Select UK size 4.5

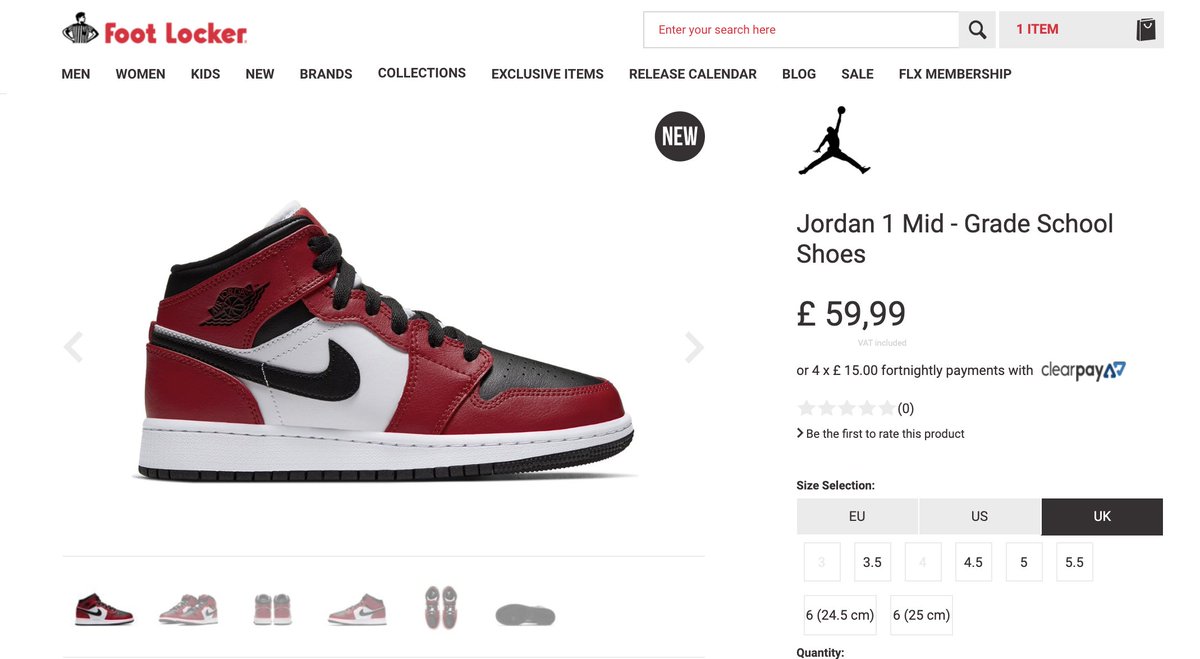pyautogui.click(x=973, y=562)
